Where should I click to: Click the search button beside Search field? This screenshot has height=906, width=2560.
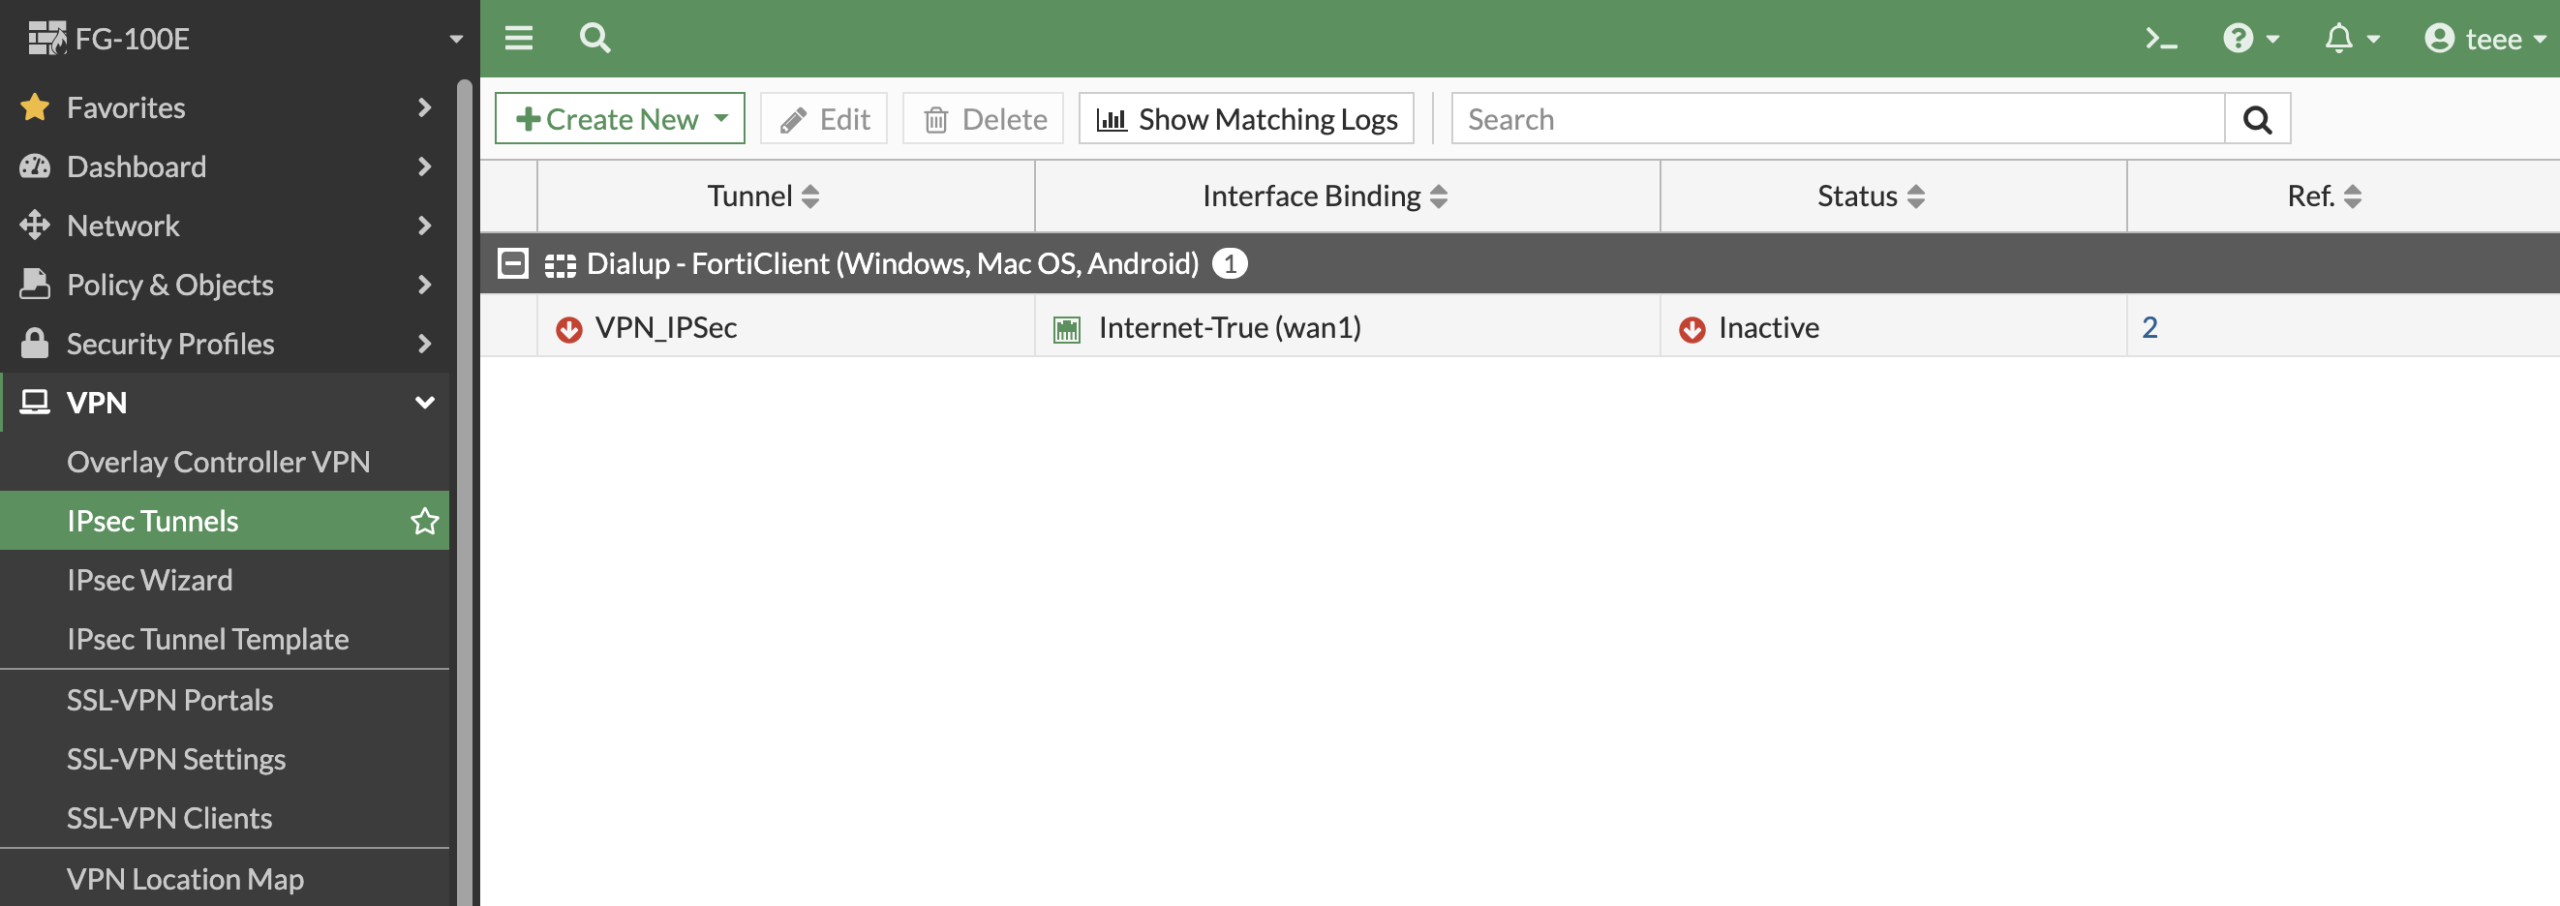point(2257,119)
